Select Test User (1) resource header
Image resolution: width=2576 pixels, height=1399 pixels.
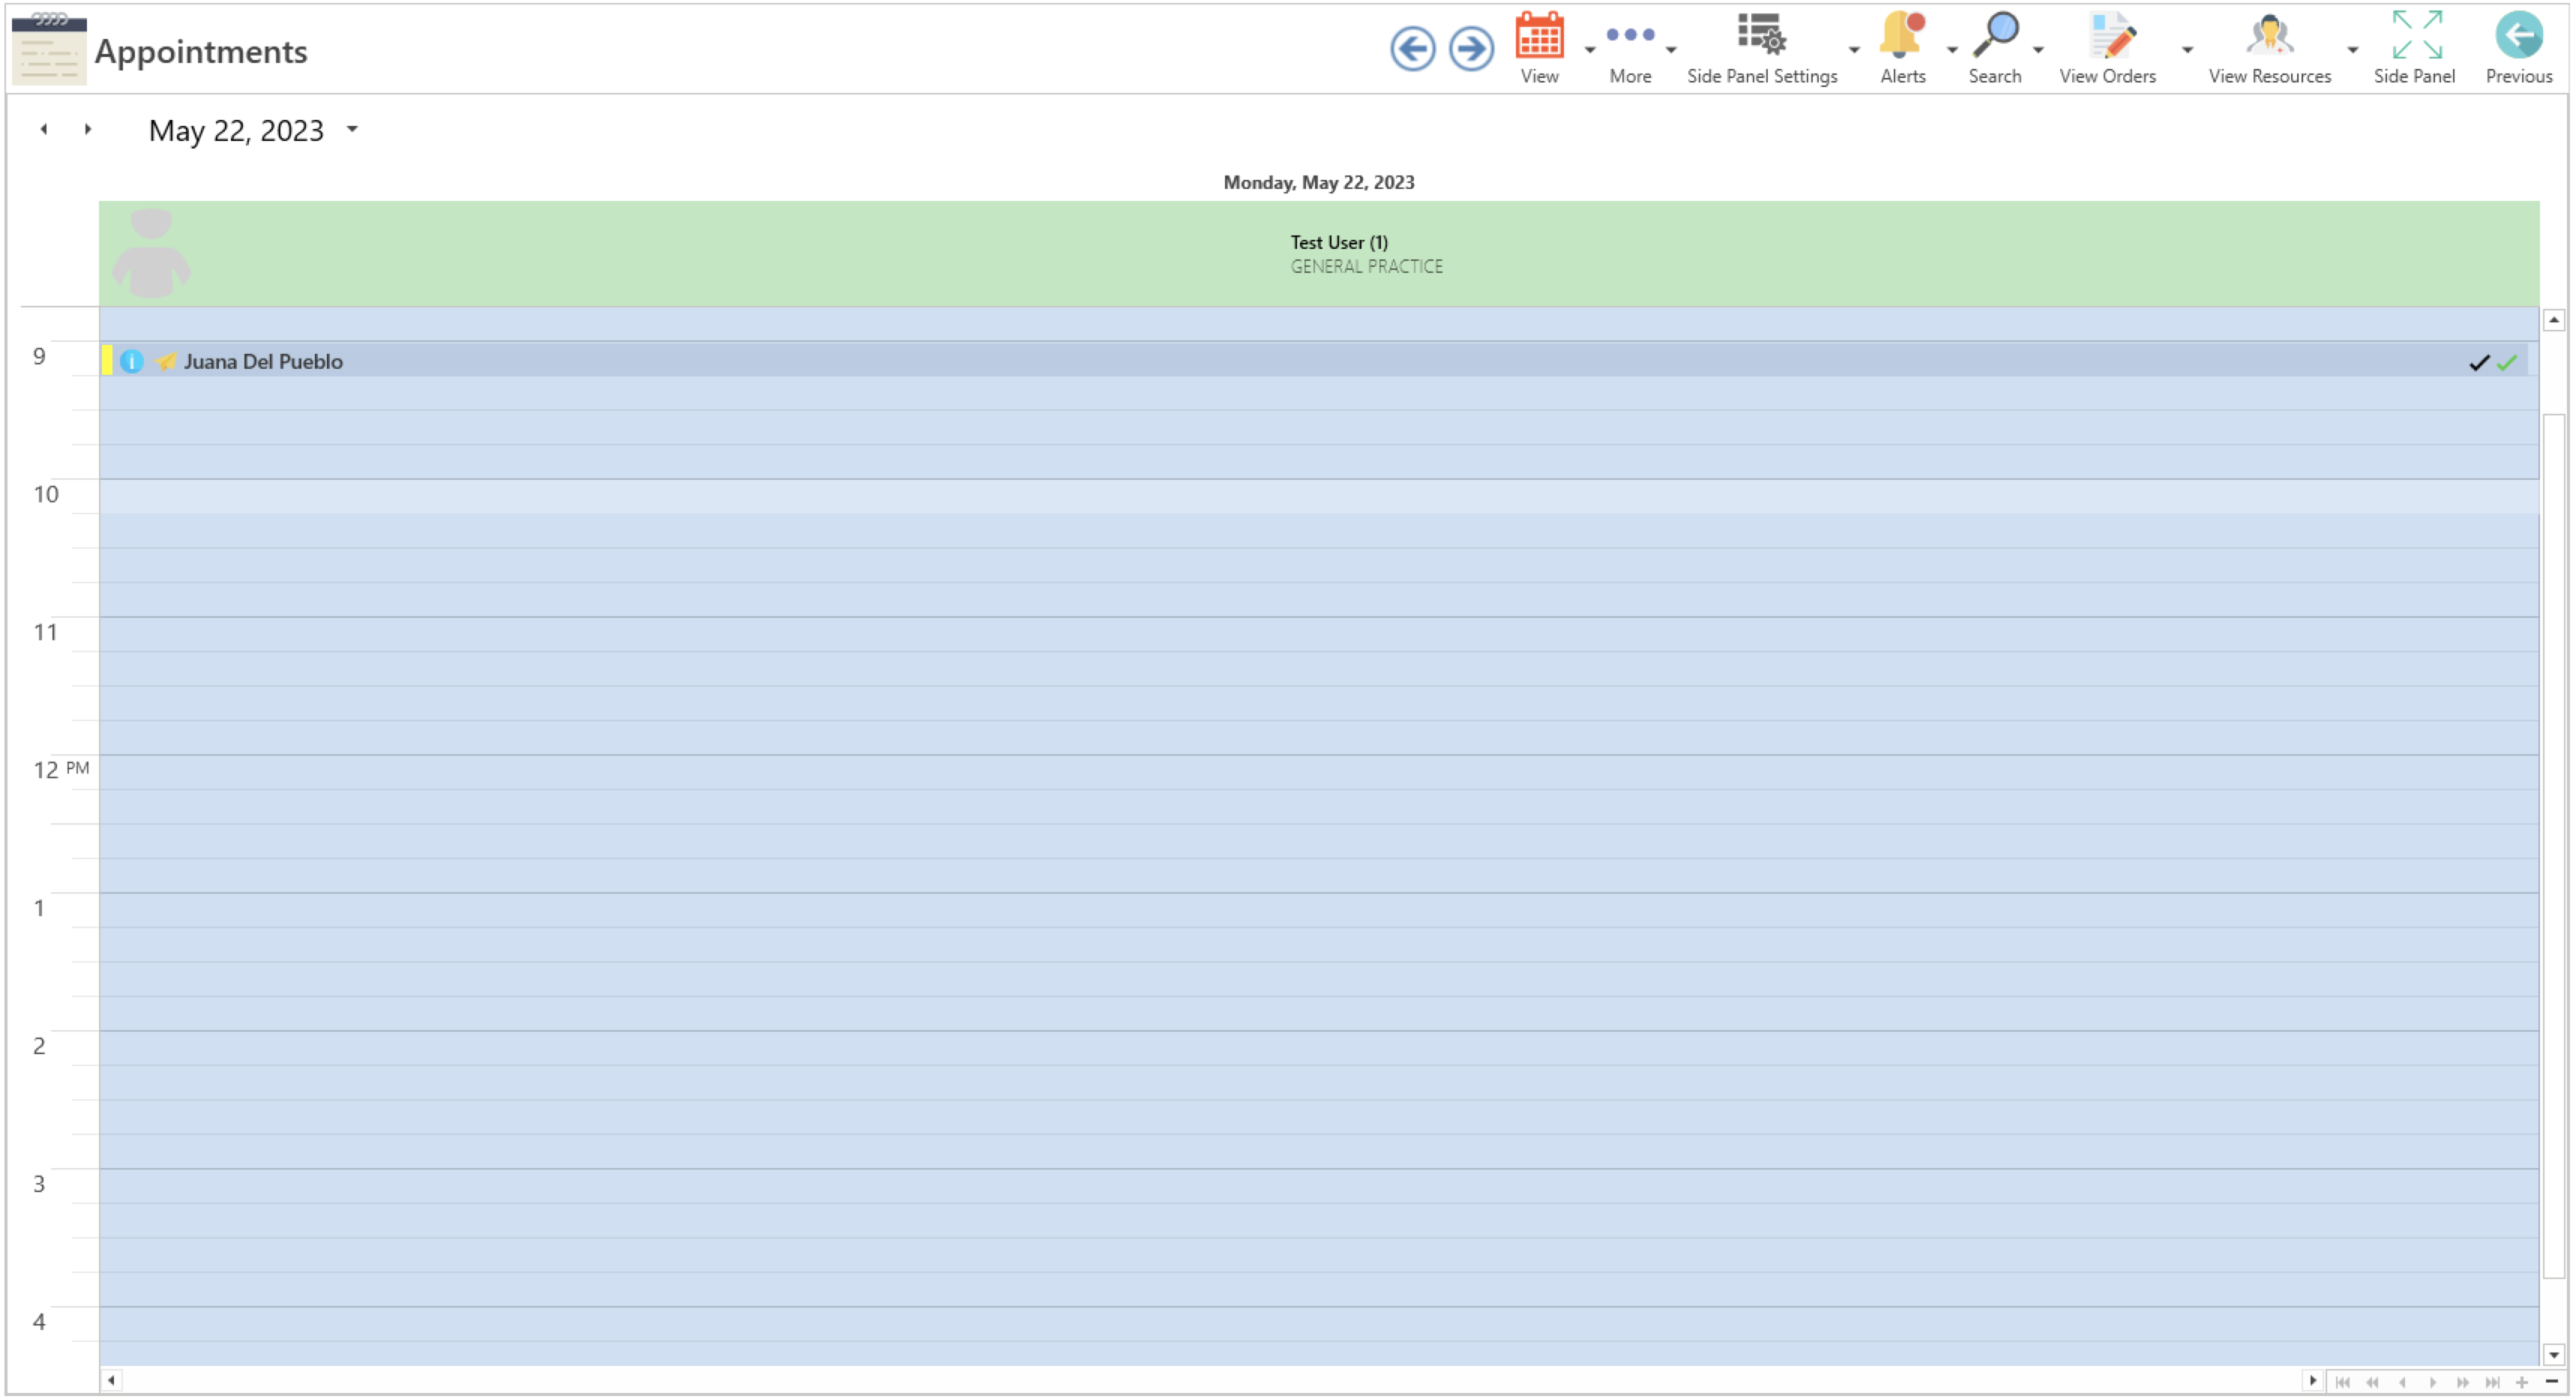click(x=1338, y=242)
